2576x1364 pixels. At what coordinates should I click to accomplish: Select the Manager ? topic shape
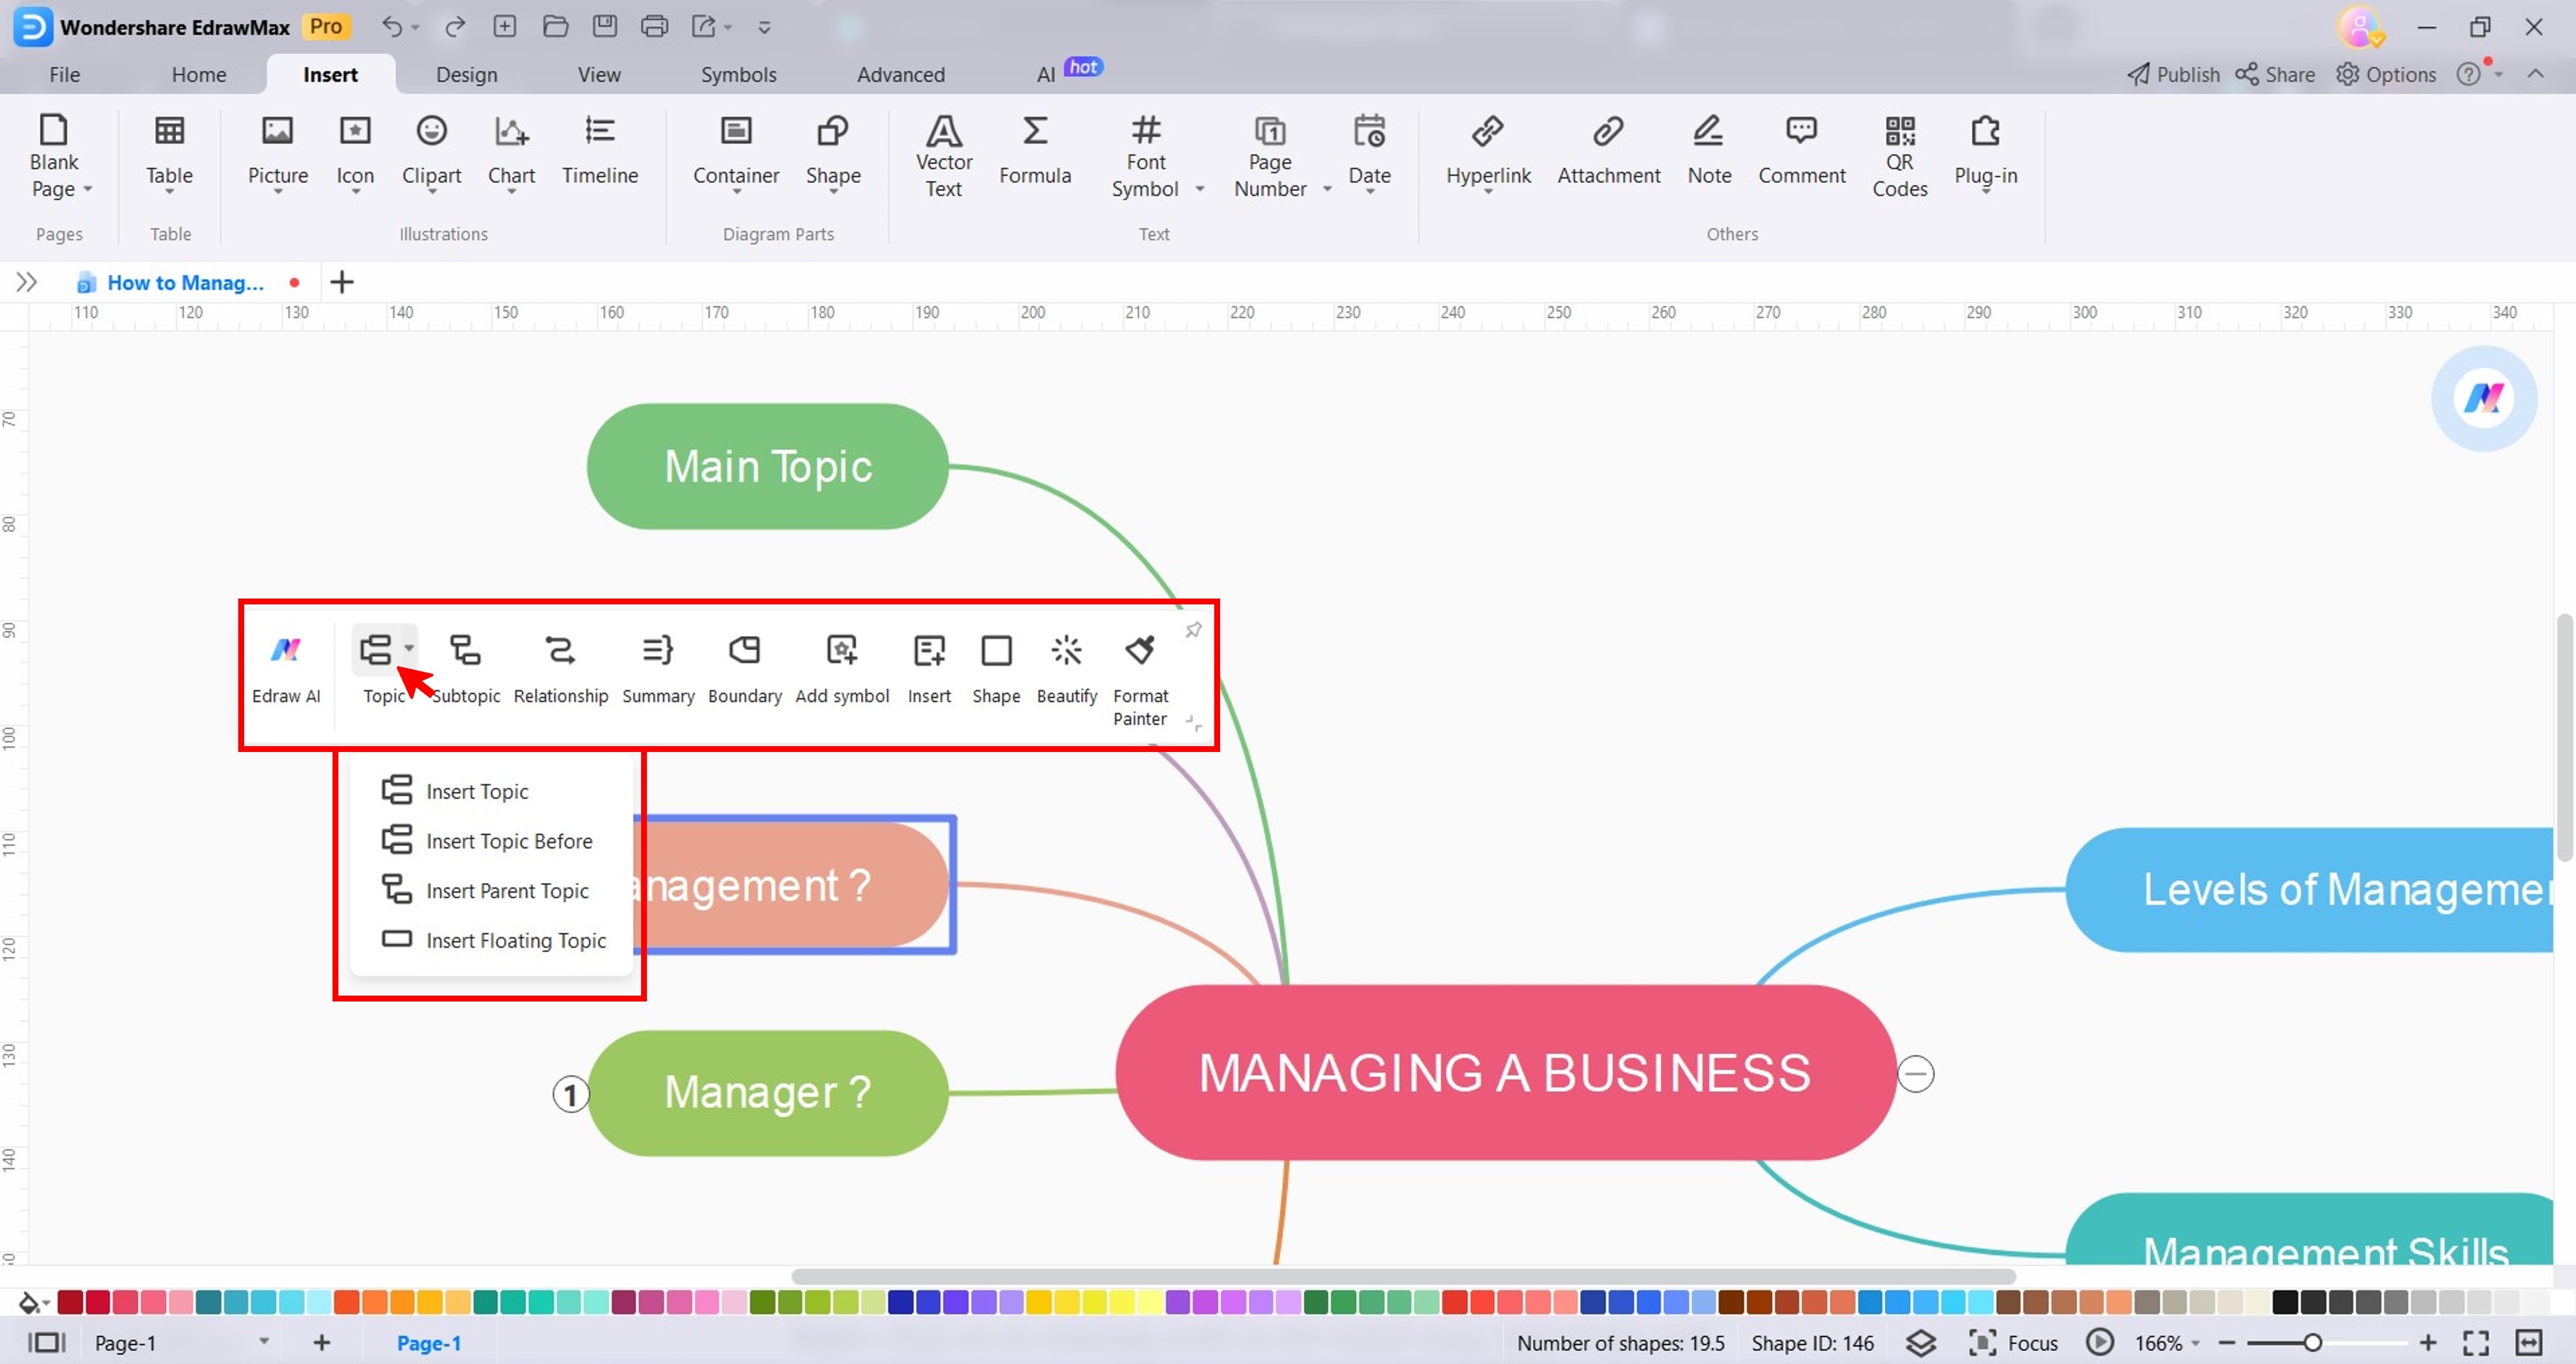767,1092
